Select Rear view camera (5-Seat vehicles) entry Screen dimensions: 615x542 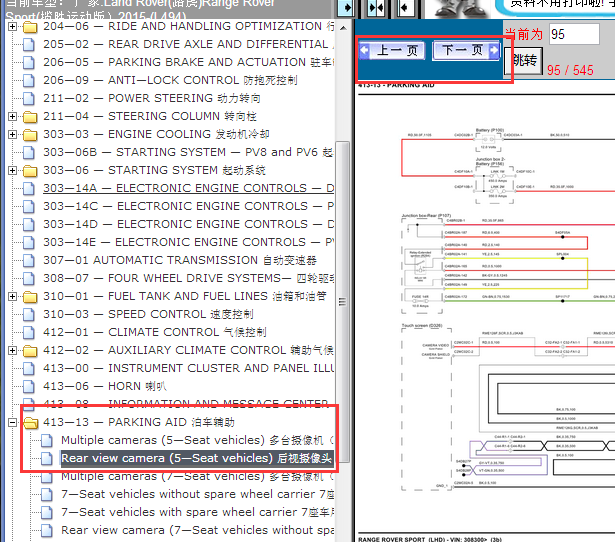click(x=197, y=459)
